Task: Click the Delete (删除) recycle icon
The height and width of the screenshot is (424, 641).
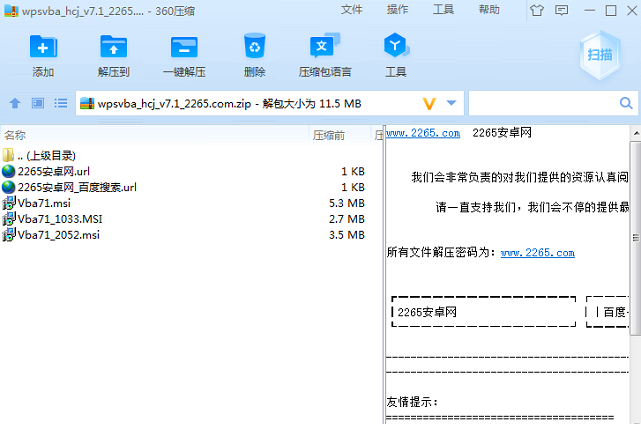Action: click(x=254, y=48)
